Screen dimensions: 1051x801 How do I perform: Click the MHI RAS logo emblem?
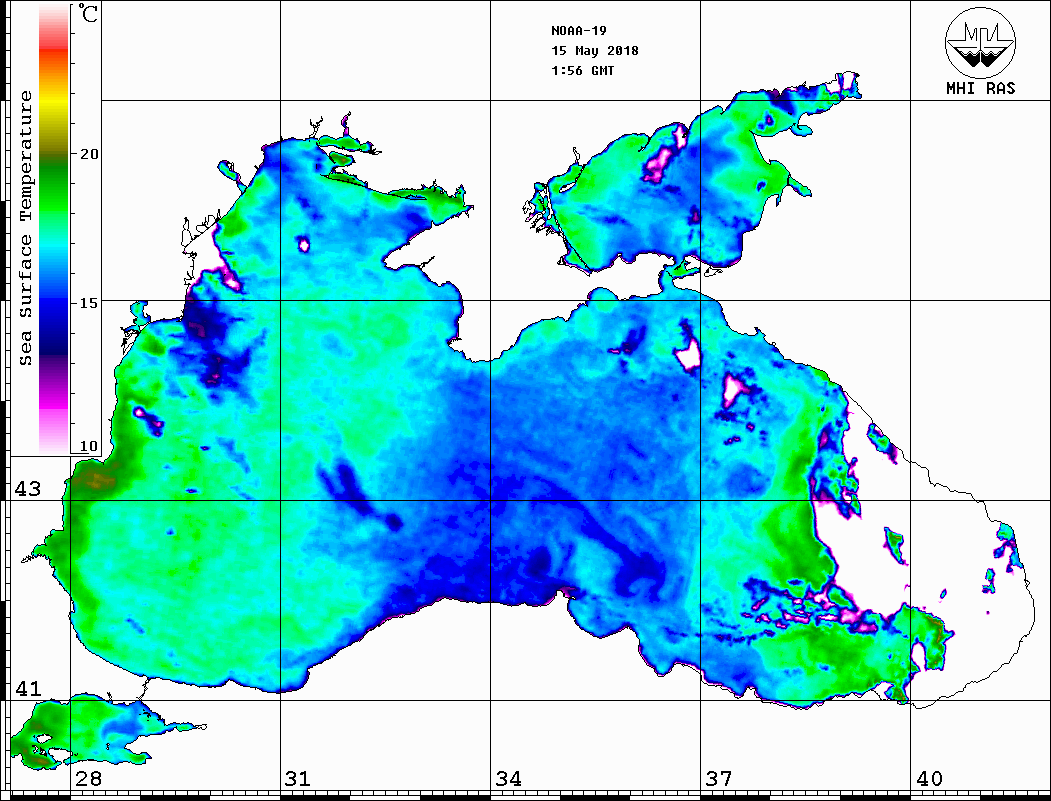[981, 42]
